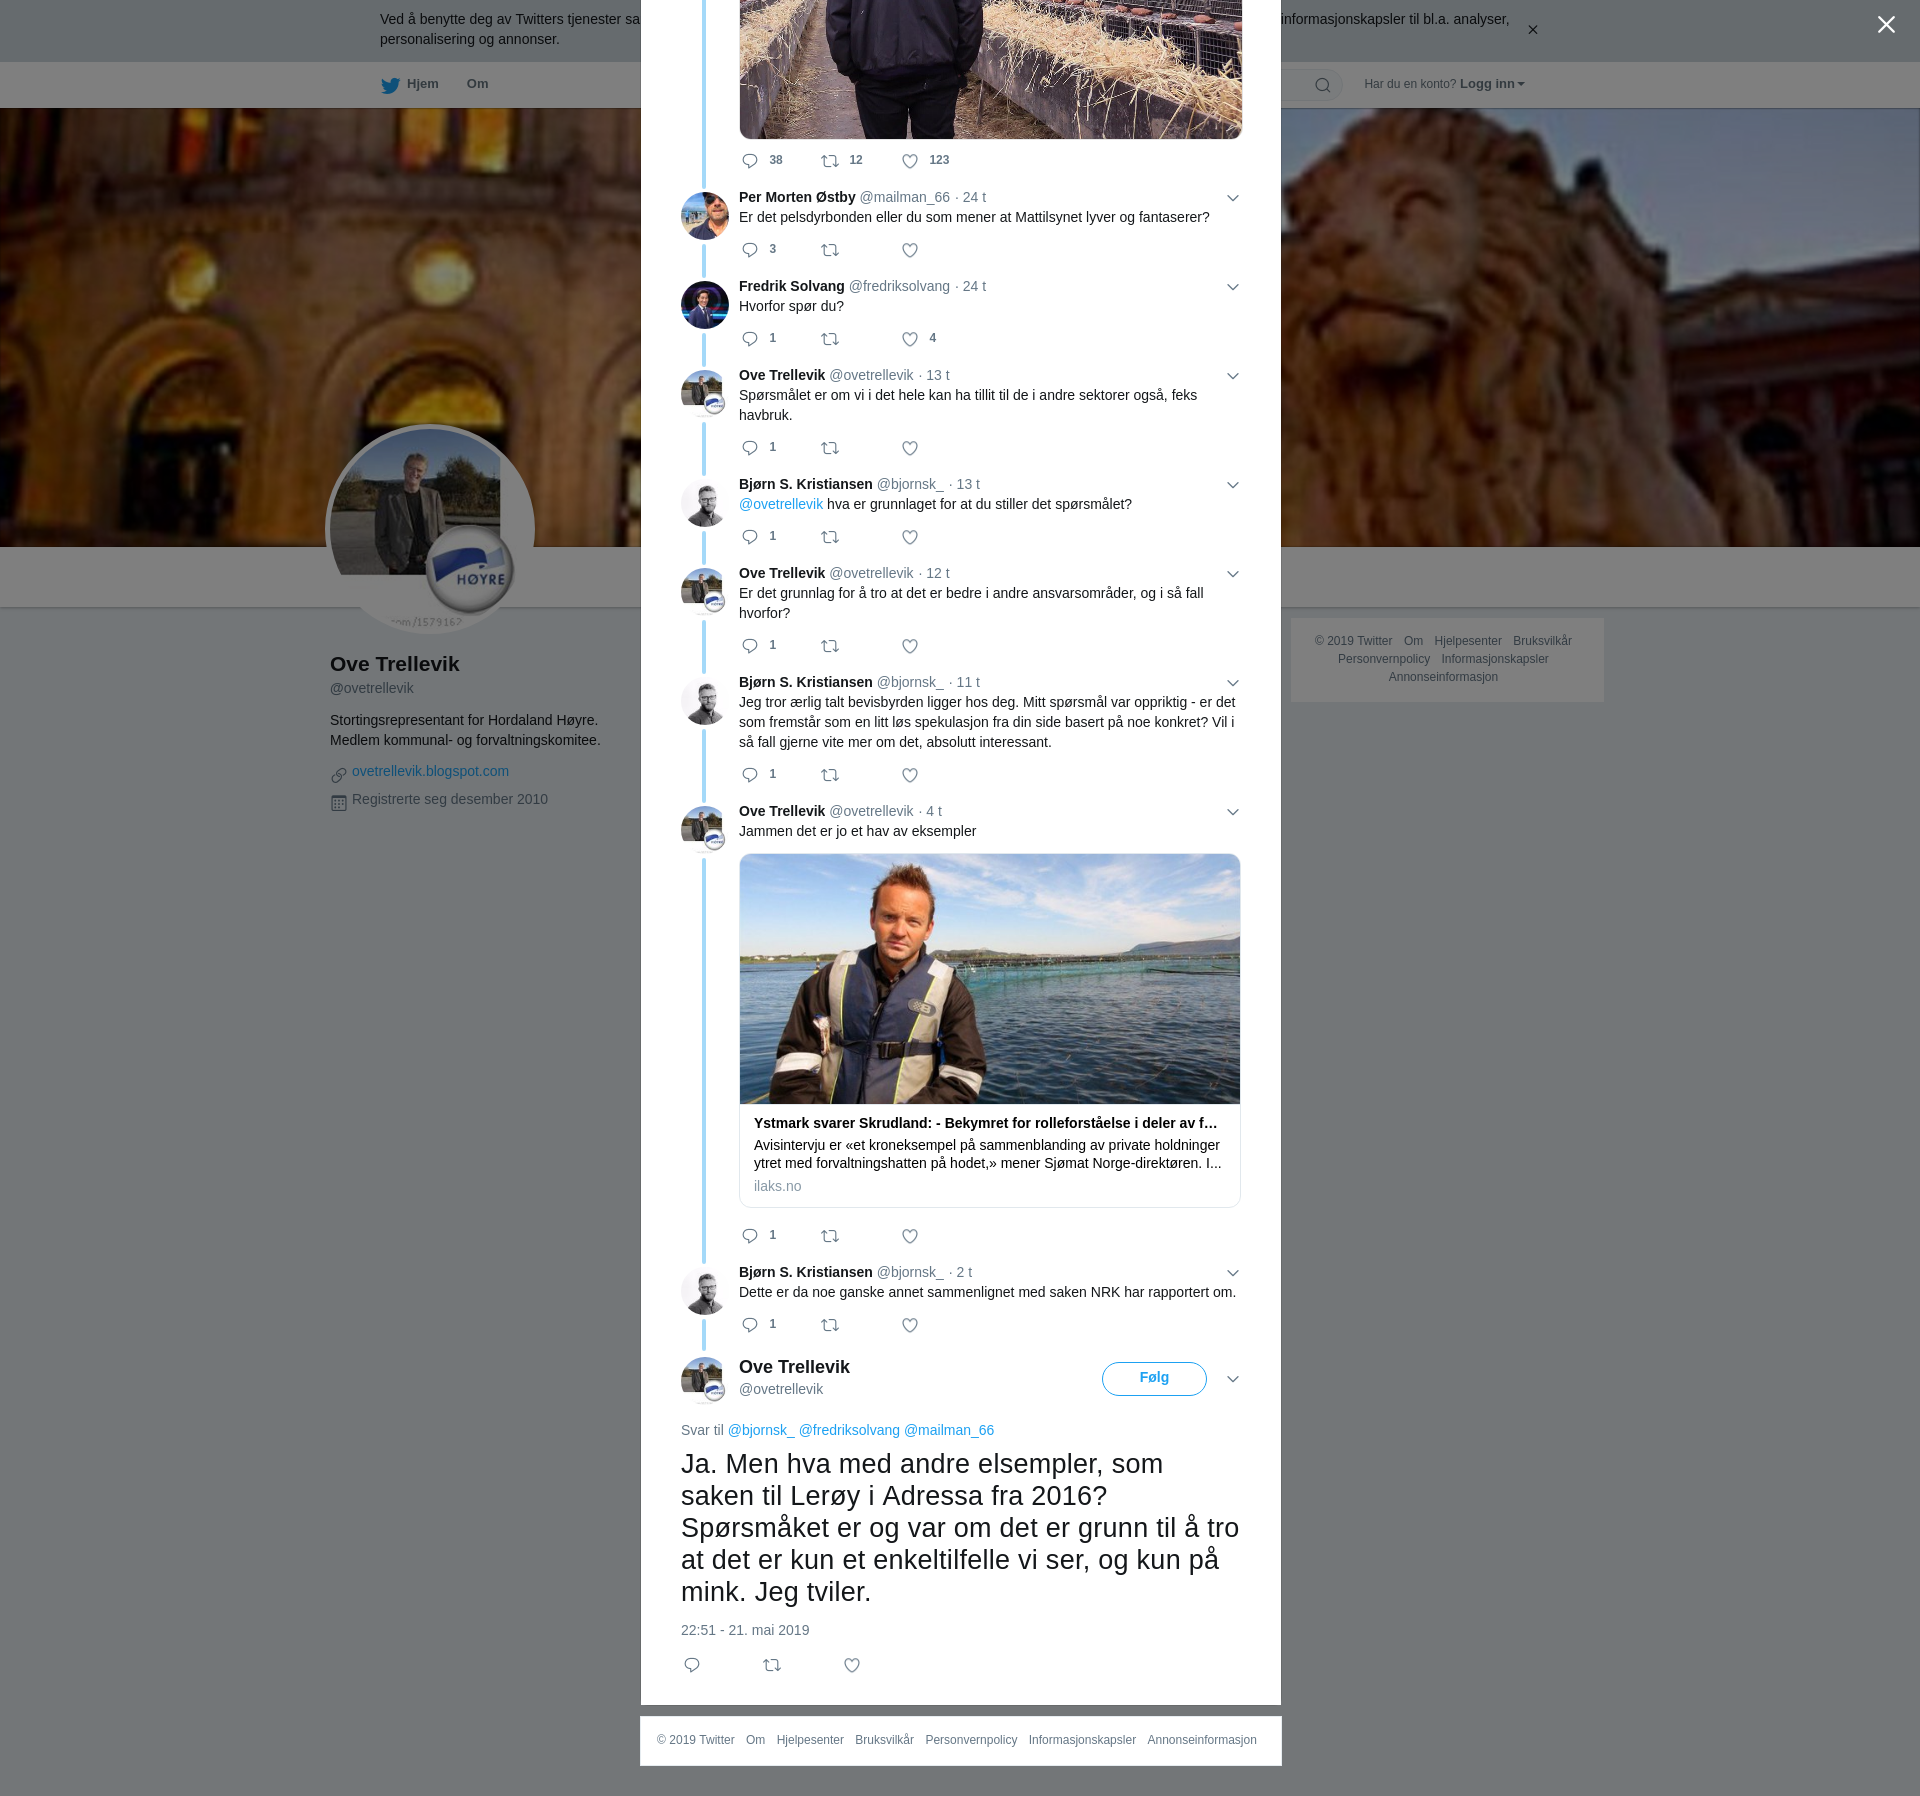Reply to the main tweet at bottom
Screen dimensions: 1920x1796
click(x=691, y=1665)
